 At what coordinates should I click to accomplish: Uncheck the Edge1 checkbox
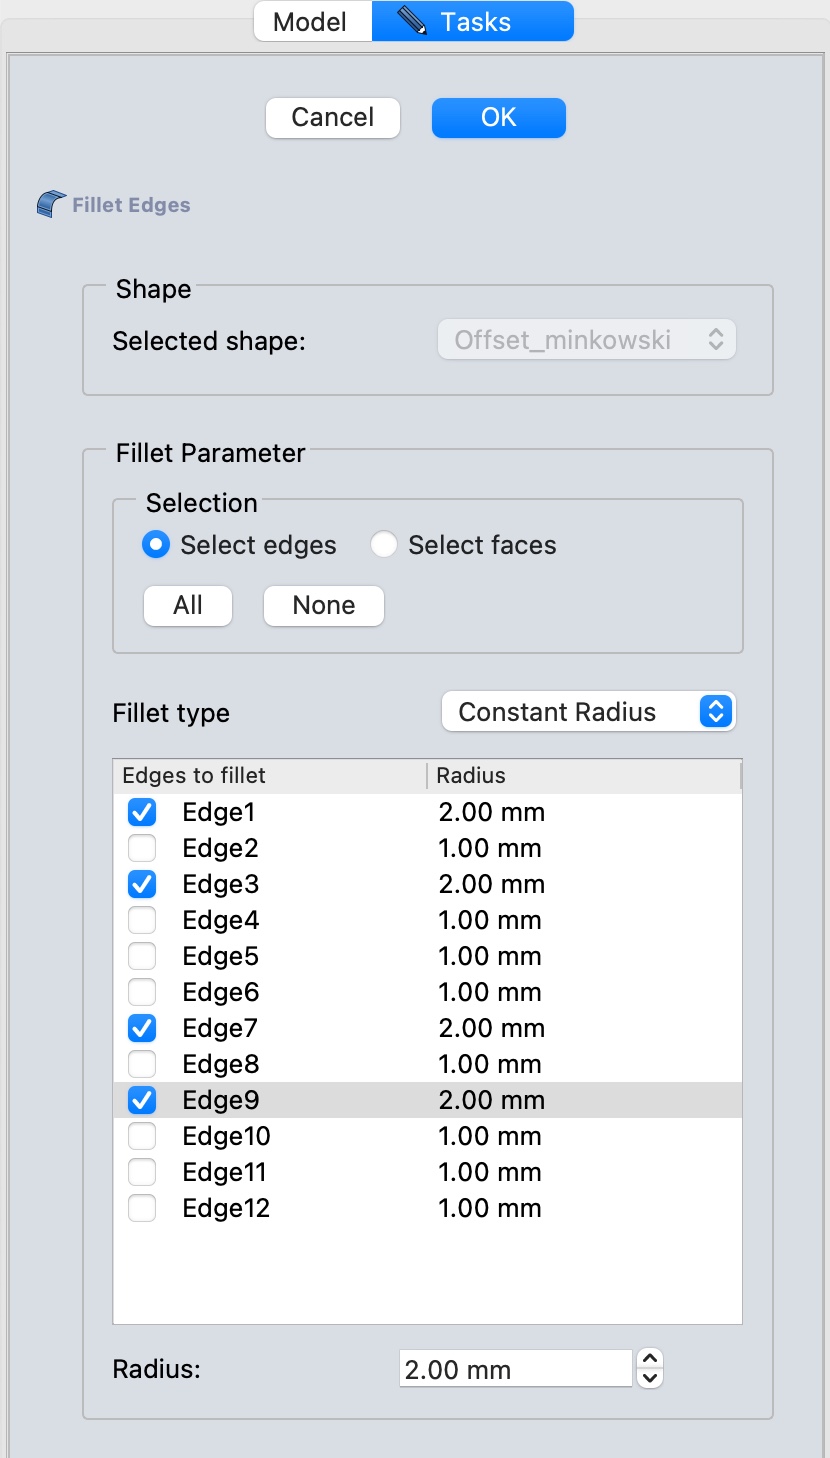tap(142, 812)
